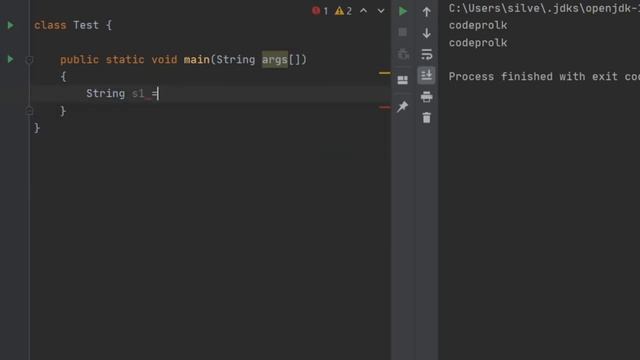Rerun the program with green play button
The height and width of the screenshot is (360, 640).
(x=402, y=11)
